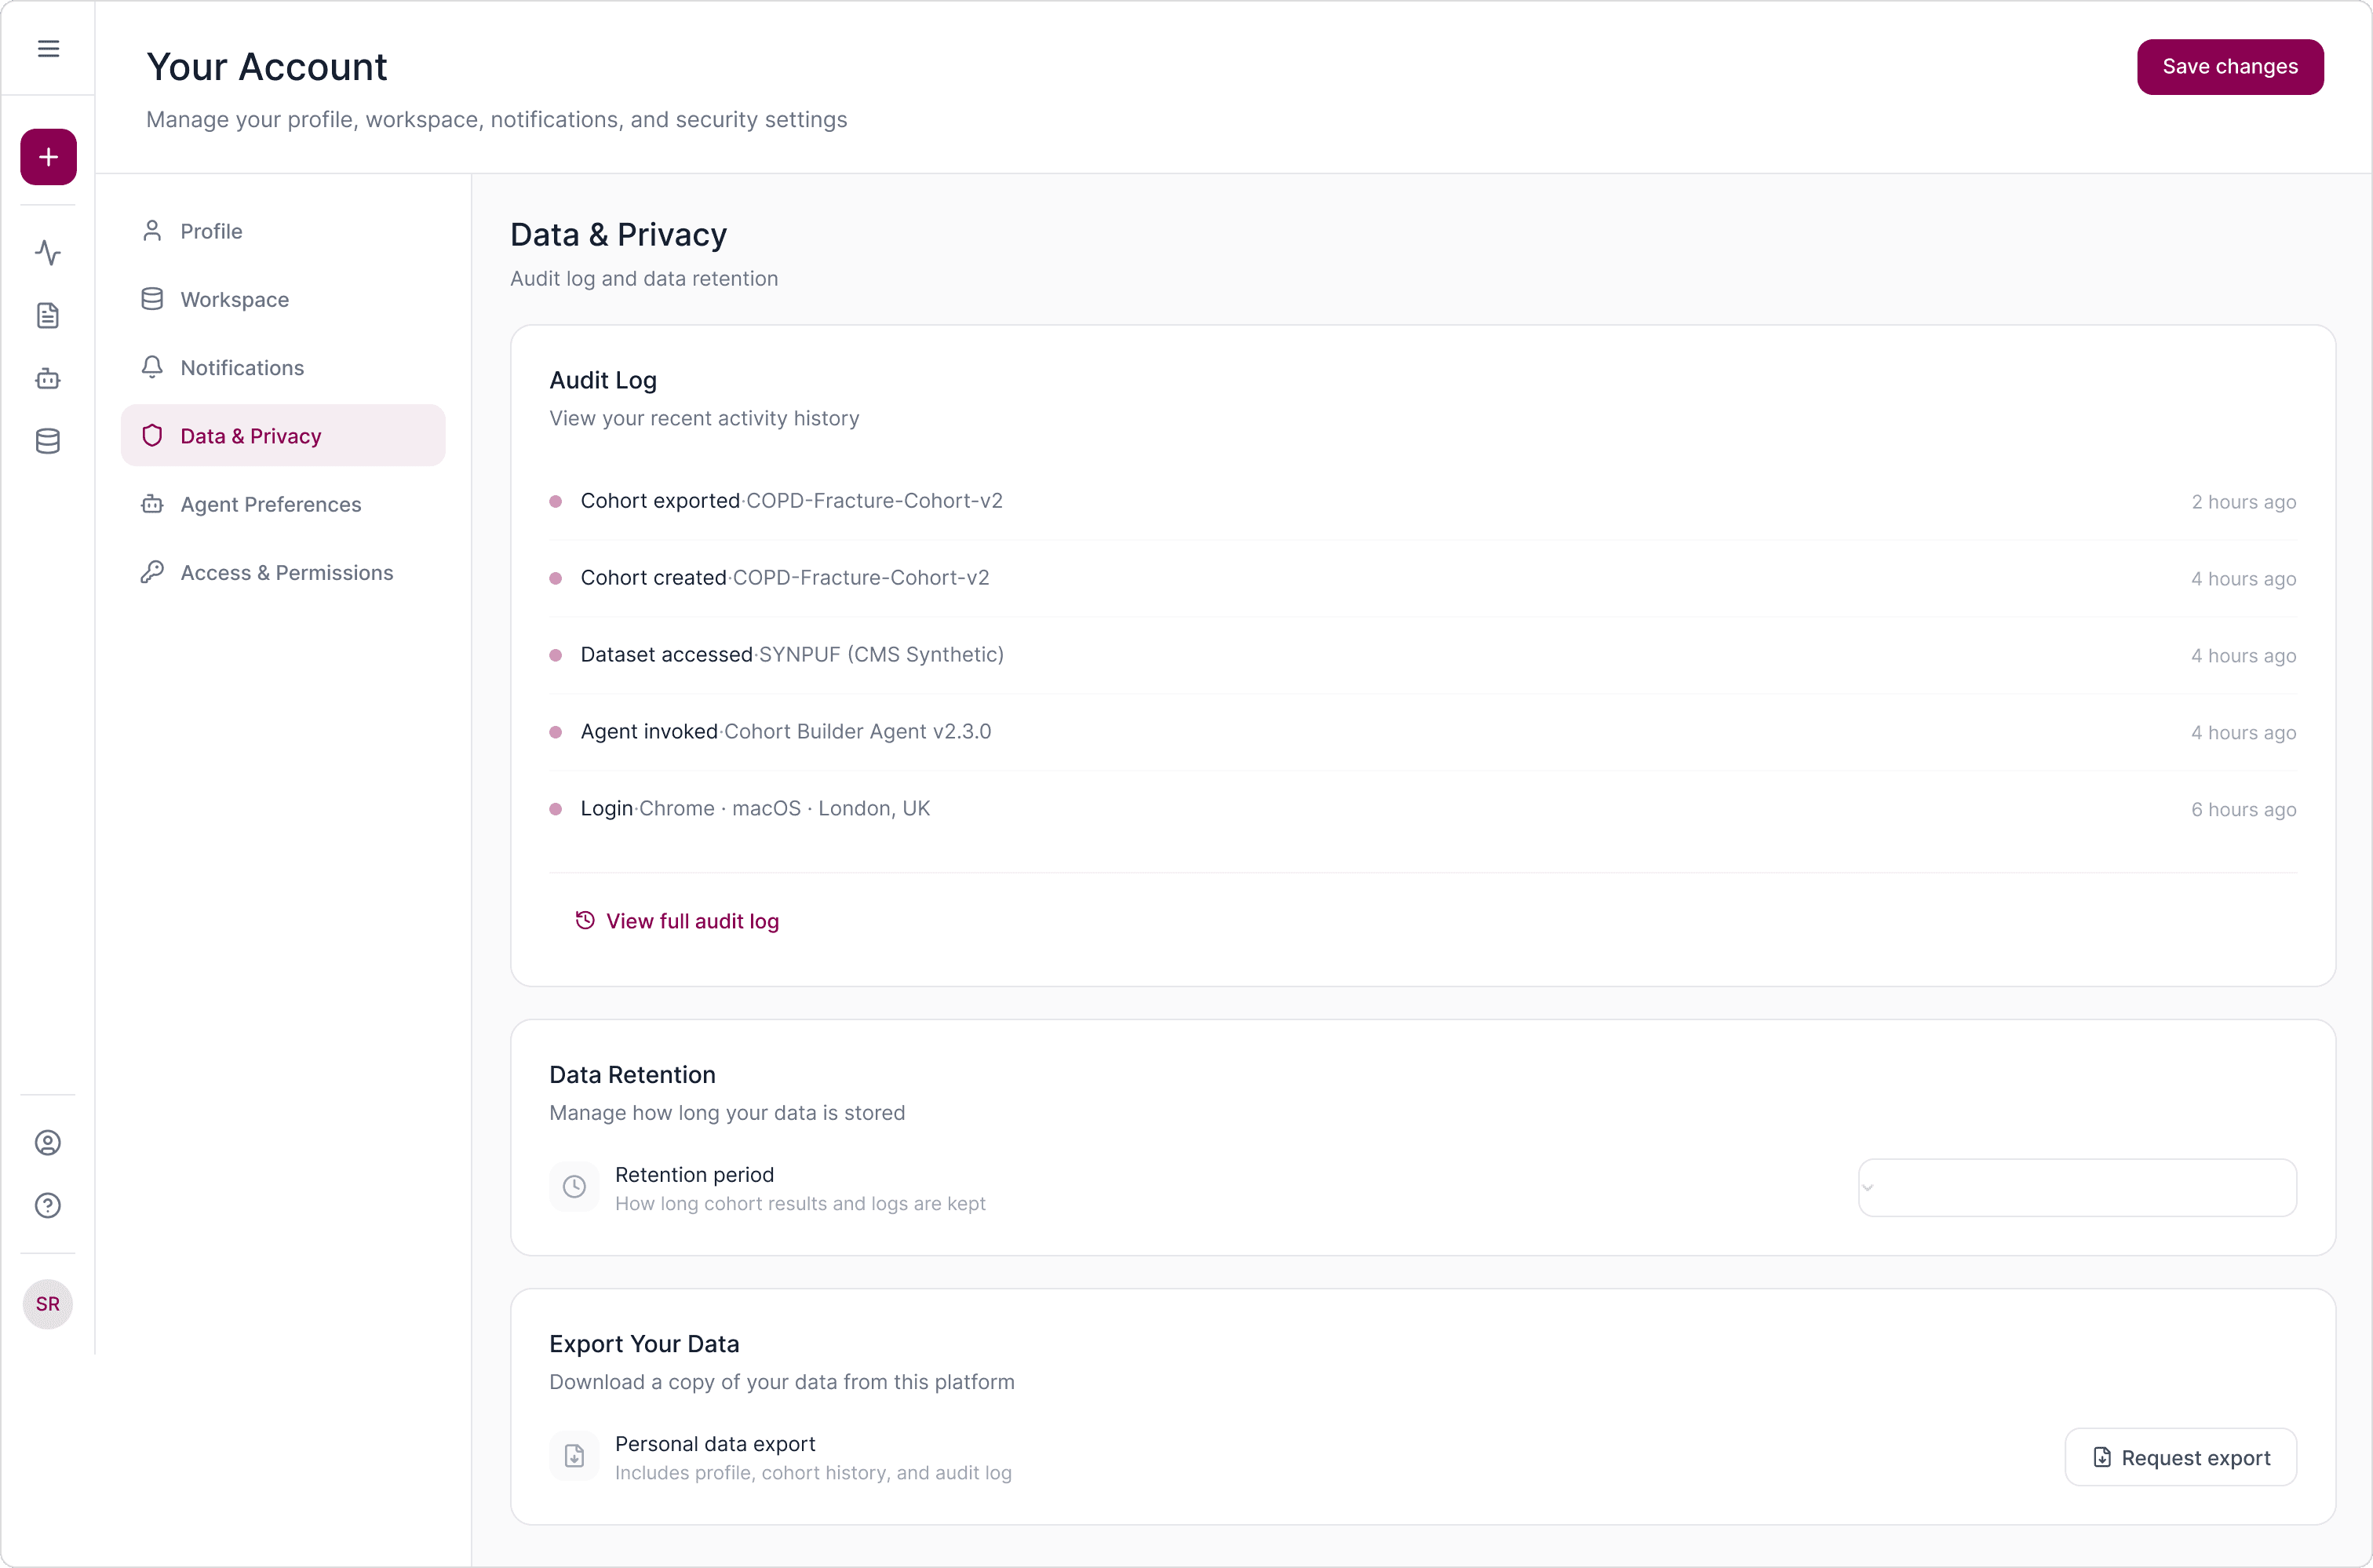Click the user account circle icon

tap(48, 1143)
